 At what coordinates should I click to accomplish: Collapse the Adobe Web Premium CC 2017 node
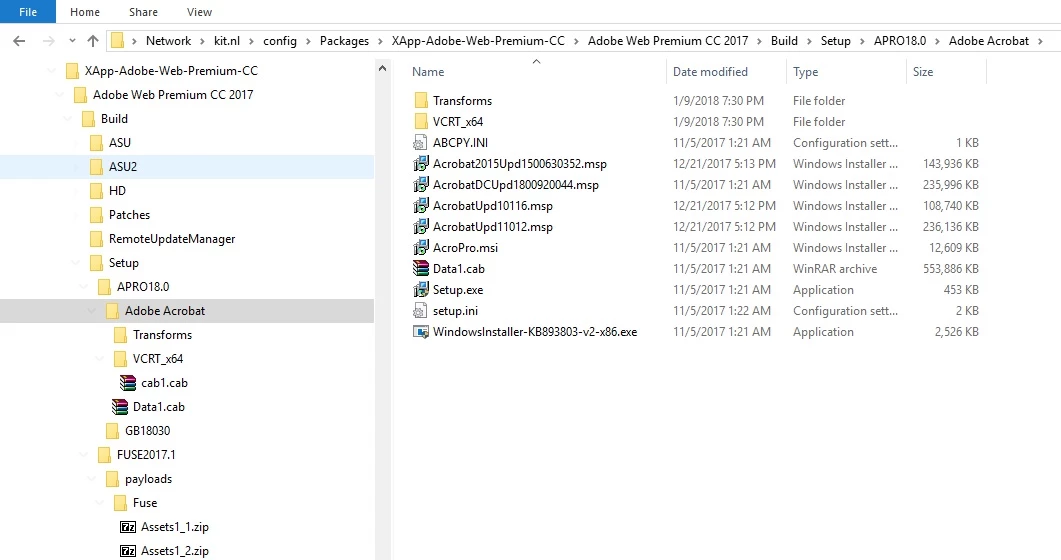click(60, 95)
